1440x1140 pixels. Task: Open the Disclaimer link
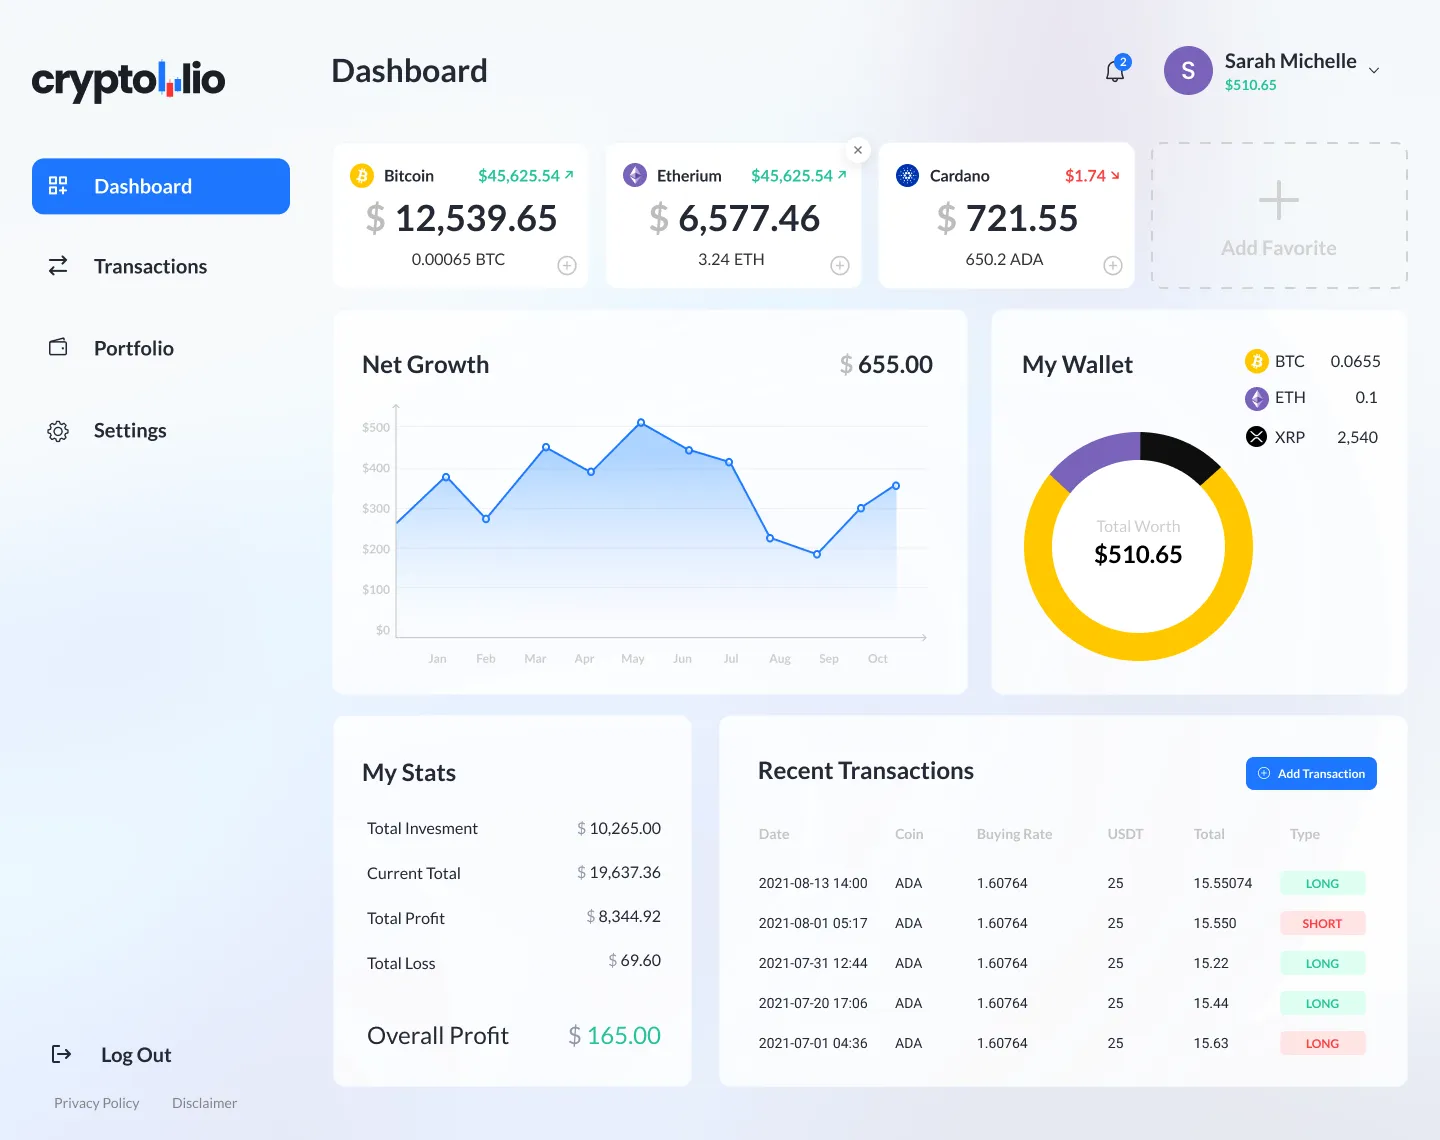click(204, 1103)
